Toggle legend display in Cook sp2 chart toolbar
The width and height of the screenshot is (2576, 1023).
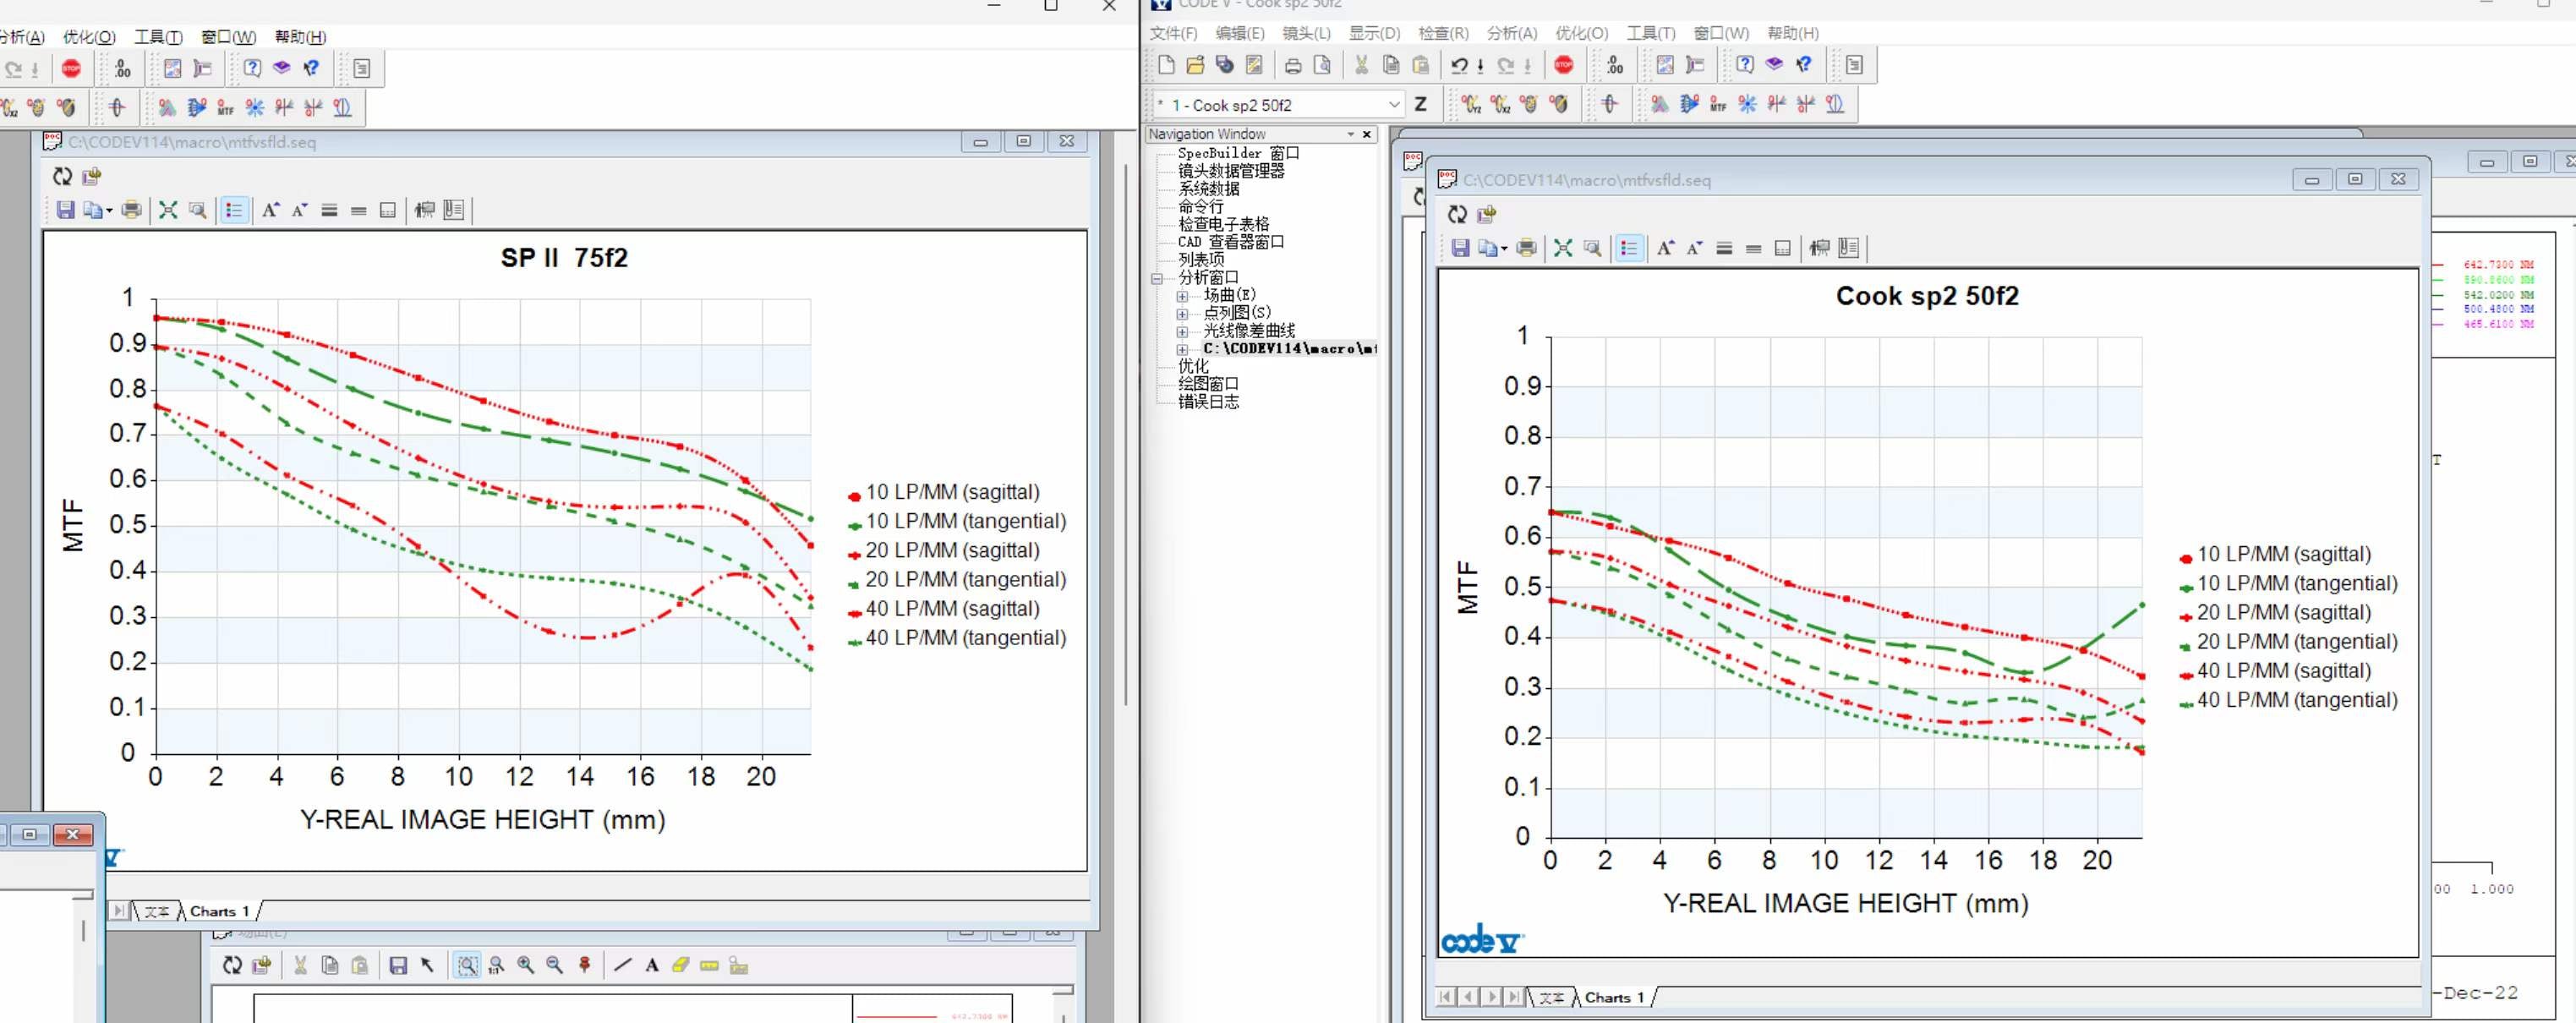[x=1629, y=248]
